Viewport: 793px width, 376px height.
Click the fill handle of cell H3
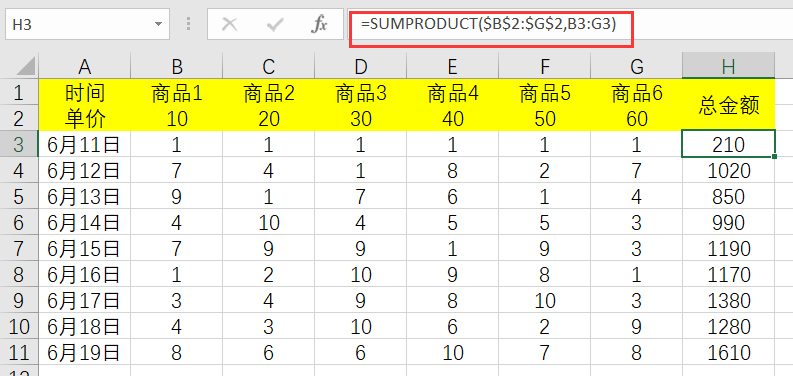tap(775, 157)
